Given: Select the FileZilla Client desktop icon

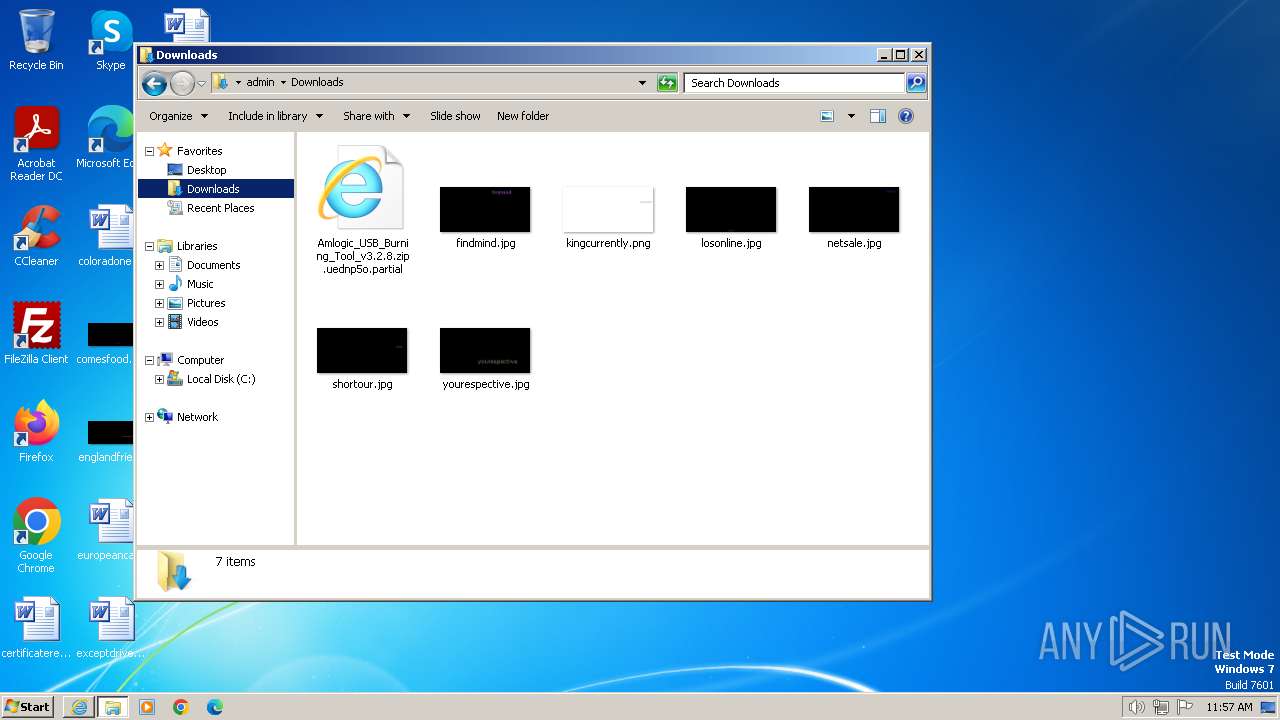Looking at the screenshot, I should pos(36,333).
